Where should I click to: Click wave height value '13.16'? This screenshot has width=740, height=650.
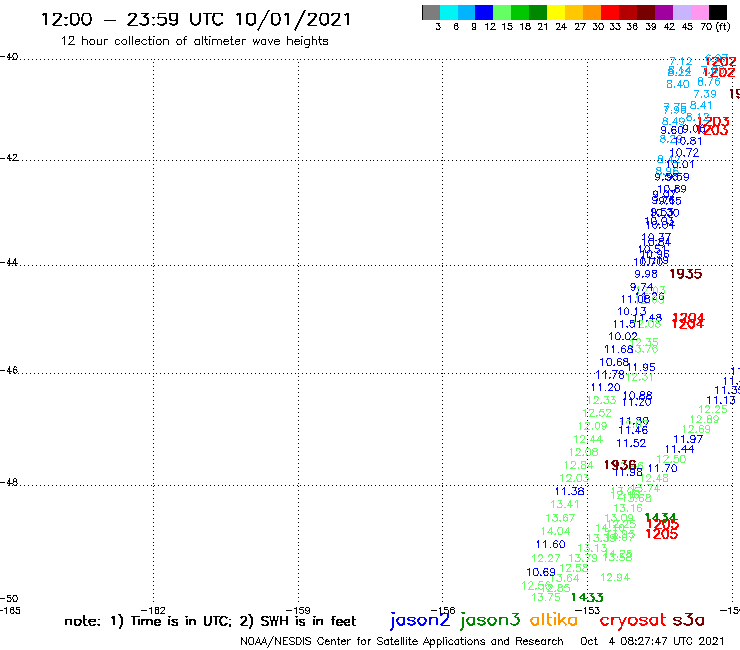pyautogui.click(x=628, y=508)
